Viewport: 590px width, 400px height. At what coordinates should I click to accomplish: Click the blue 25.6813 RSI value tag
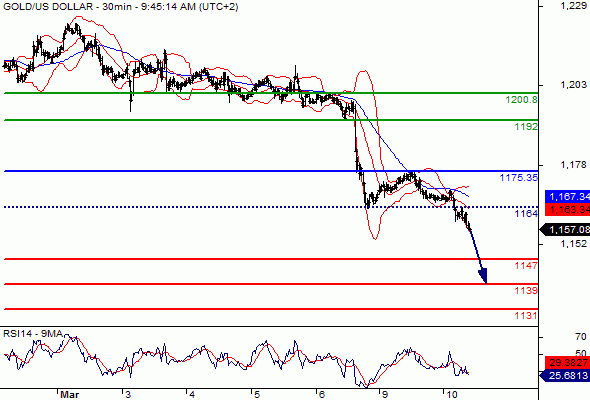(566, 375)
